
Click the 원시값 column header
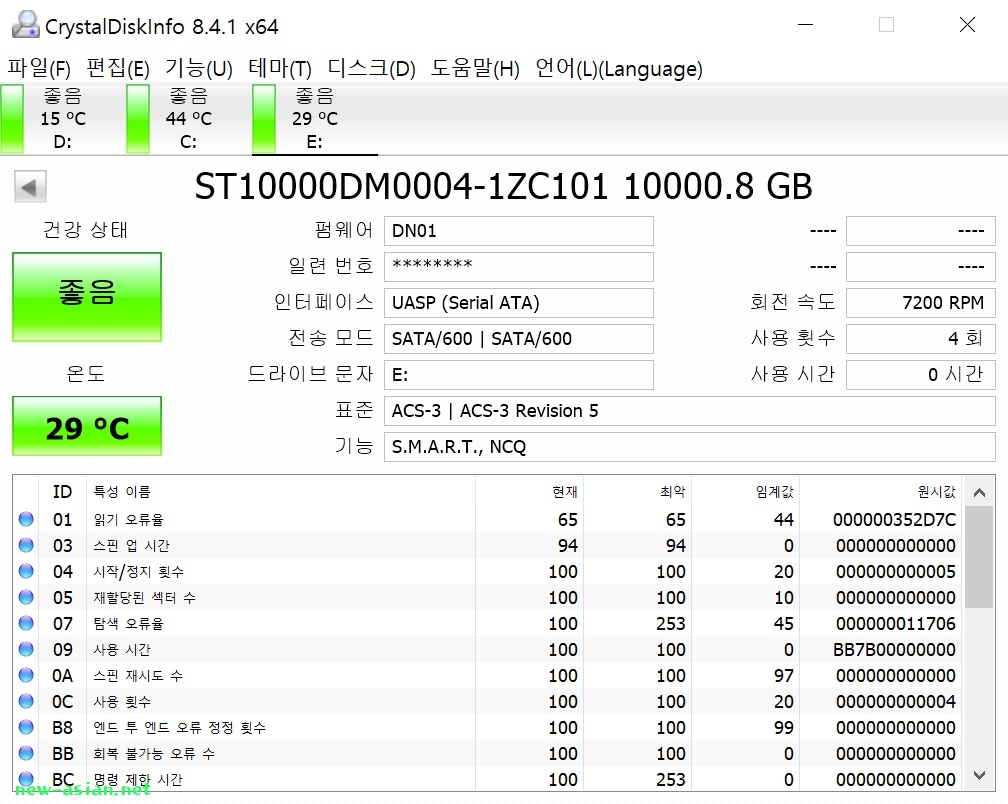coord(882,492)
